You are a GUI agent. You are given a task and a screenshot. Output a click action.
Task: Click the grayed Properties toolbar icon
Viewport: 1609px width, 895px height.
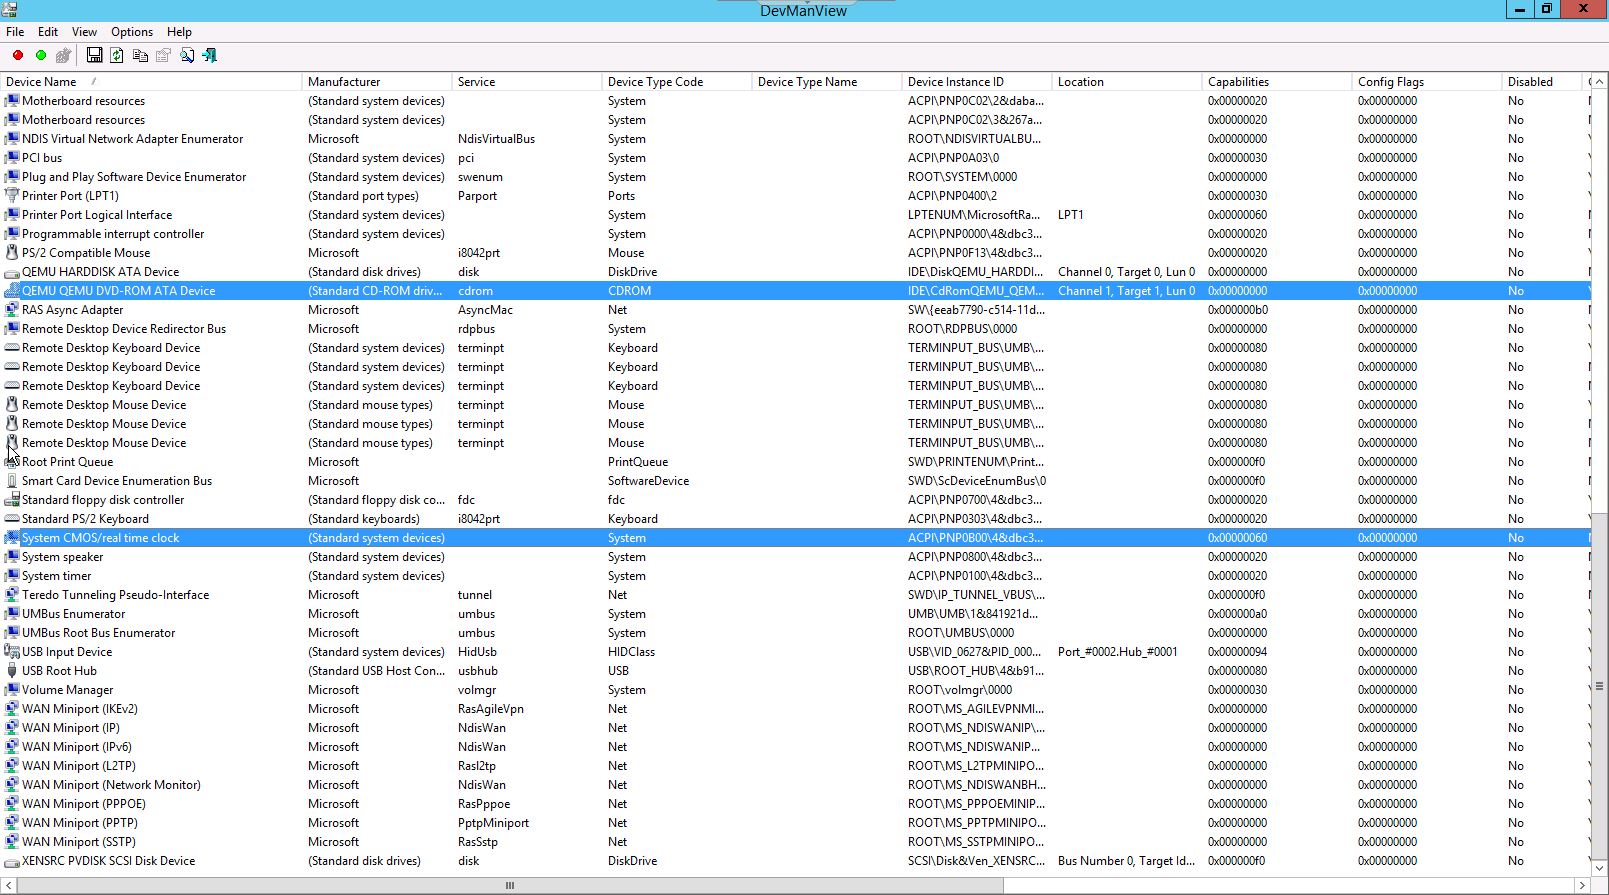pyautogui.click(x=163, y=56)
